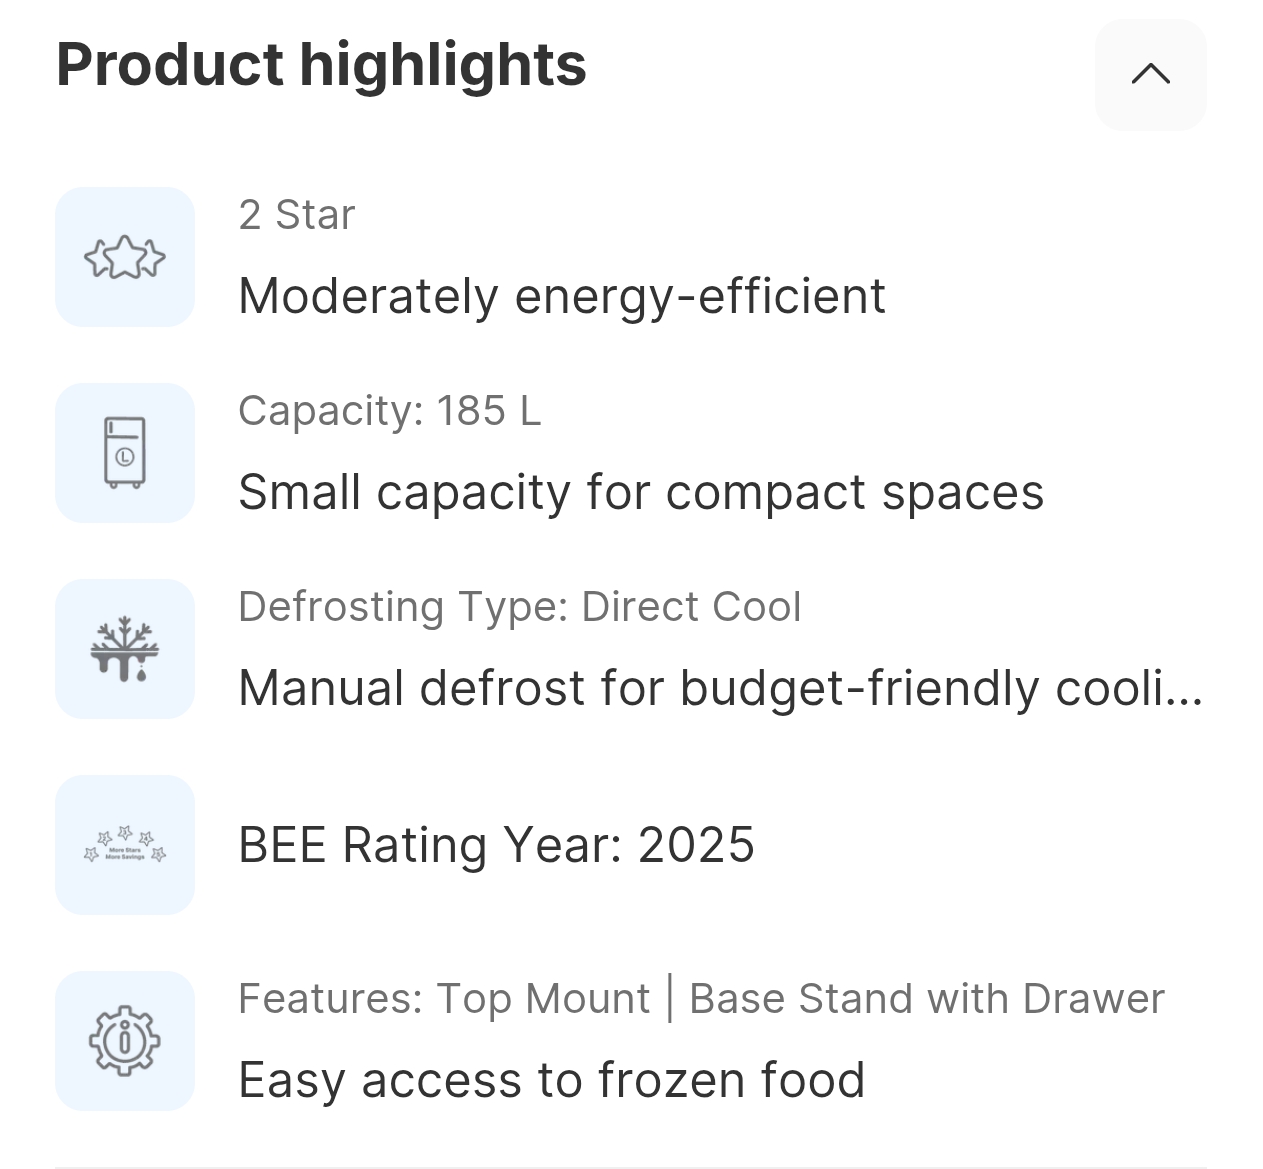
Task: Click 'Moderately energy-efficient' text
Action: [561, 296]
